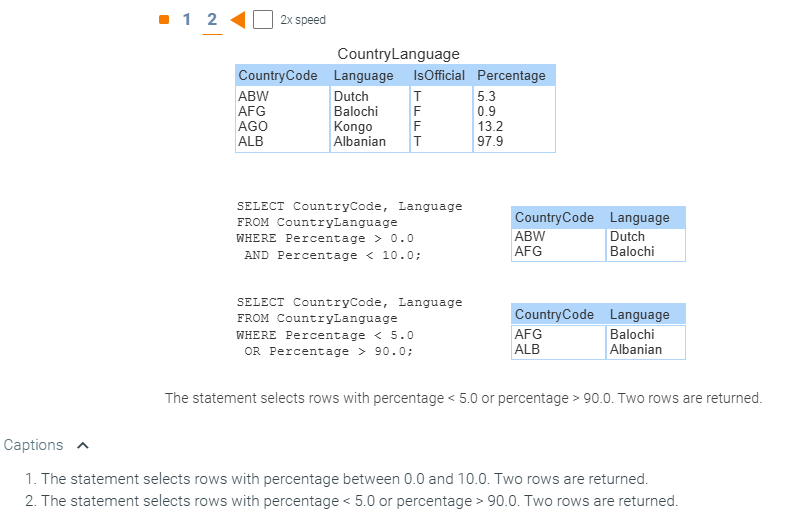807x530 pixels.
Task: Click the first SQL query with AND condition
Action: (x=349, y=231)
